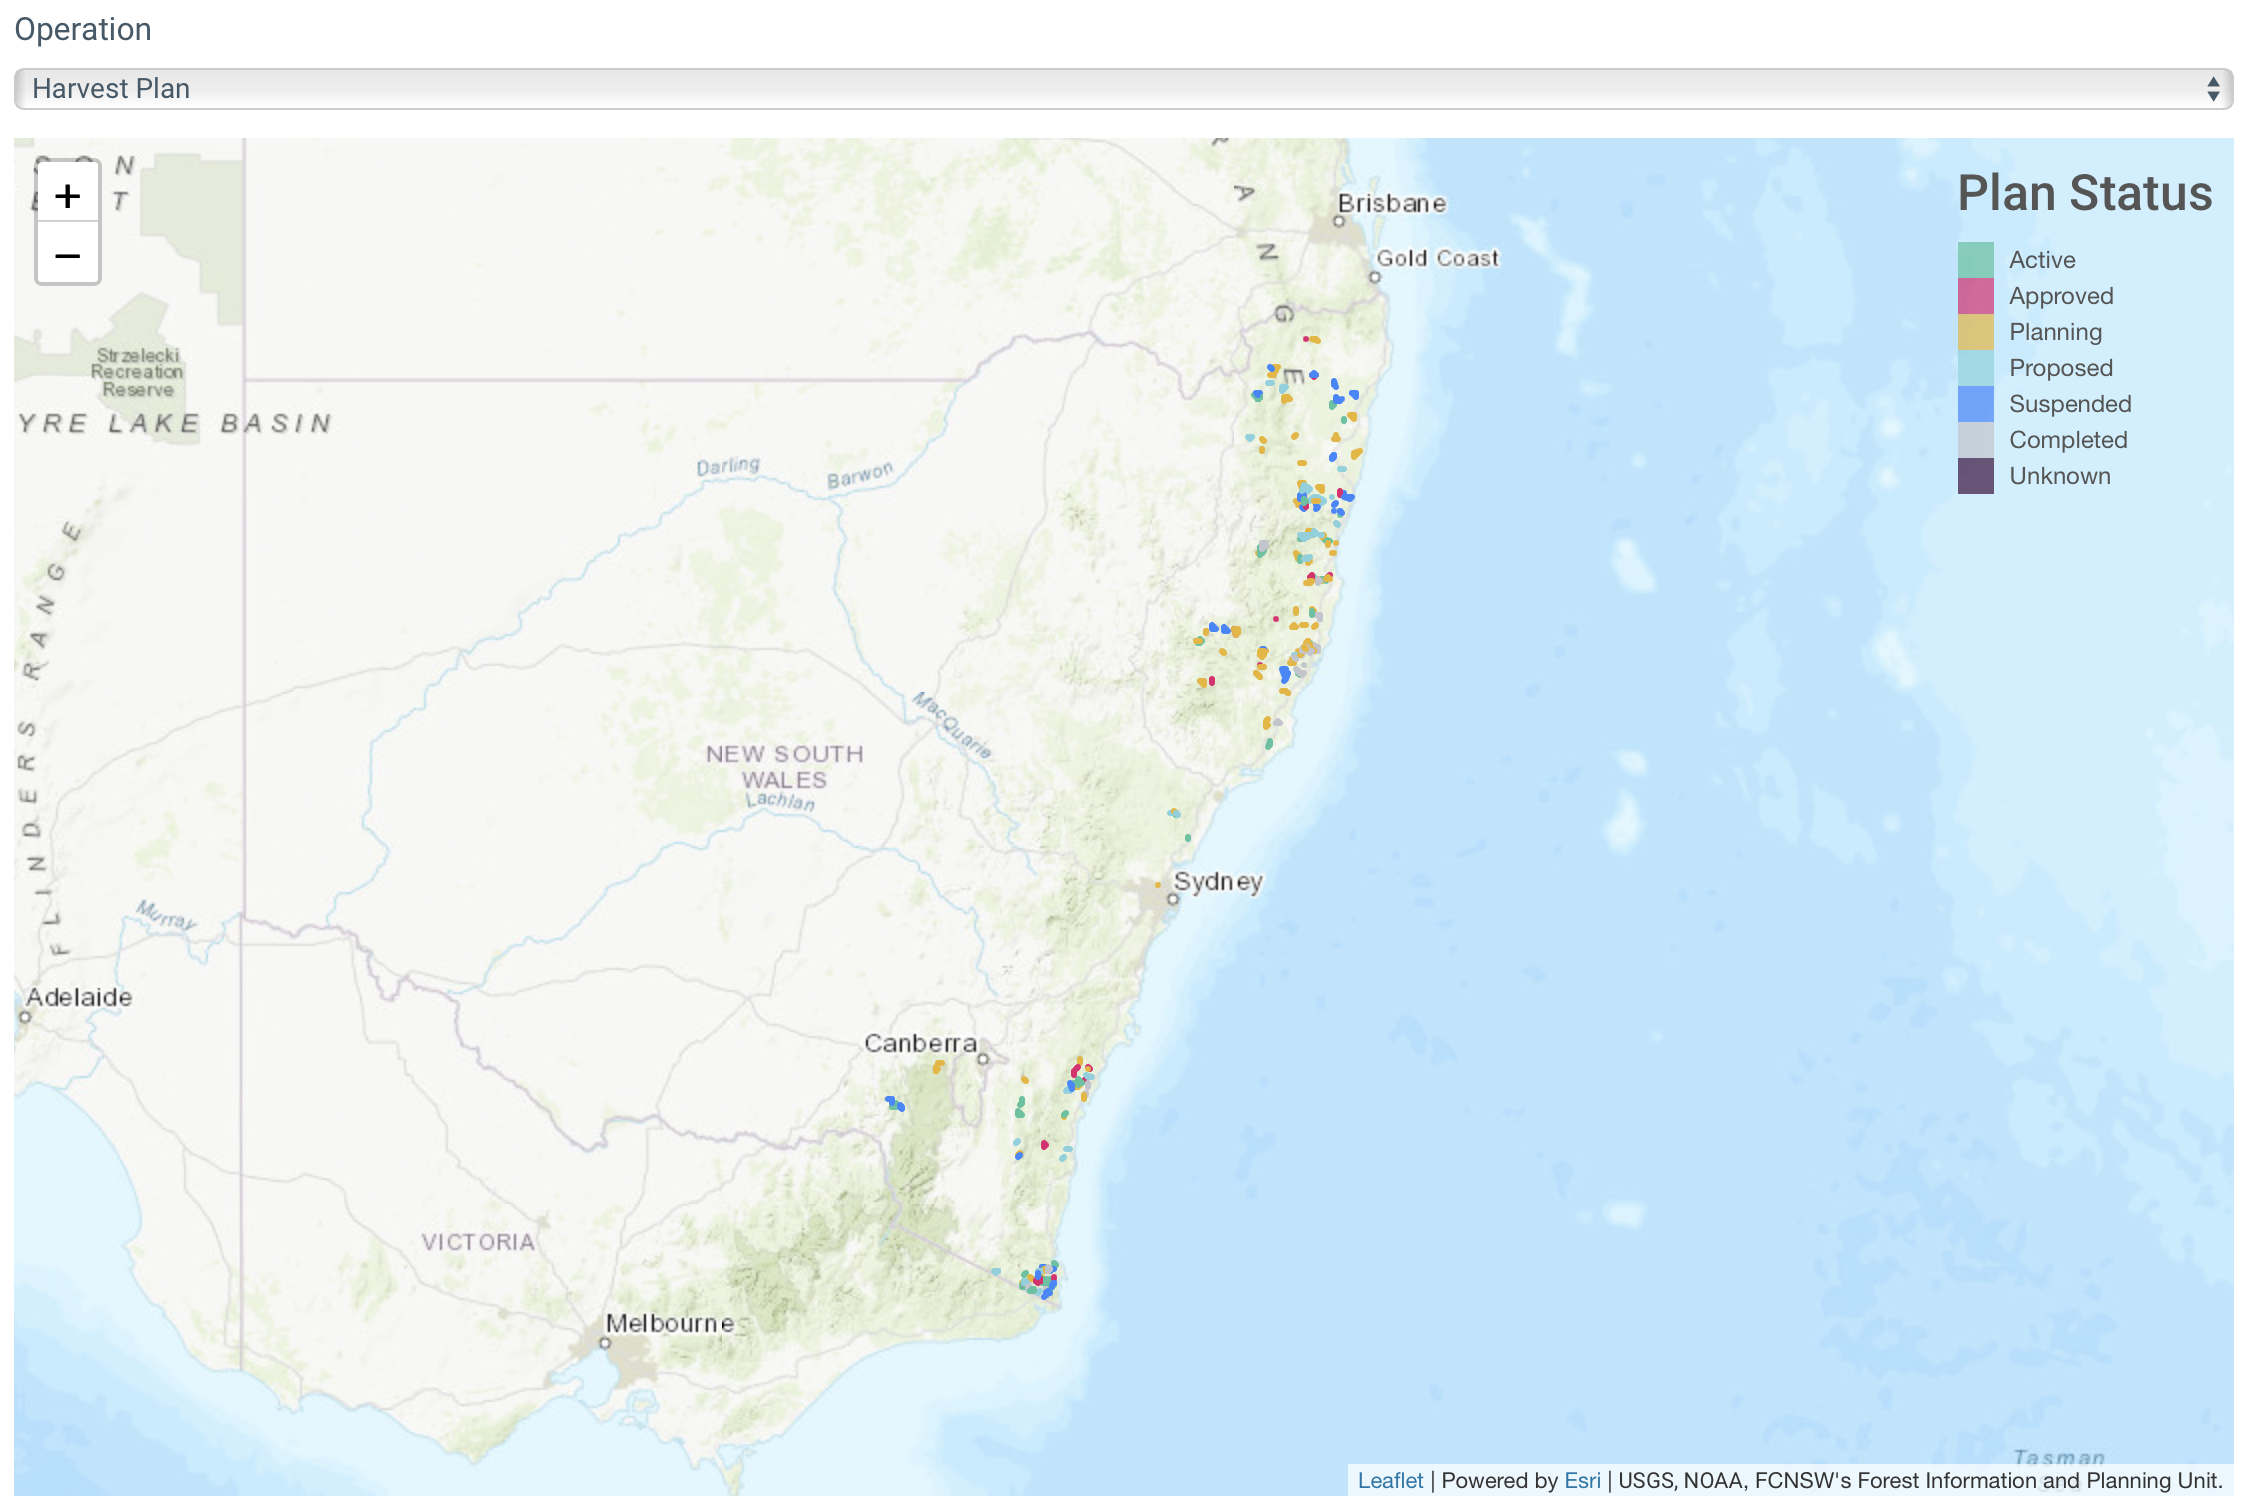Click the Adelaide city marker on map
The width and height of the screenshot is (2252, 1496).
(25, 1017)
